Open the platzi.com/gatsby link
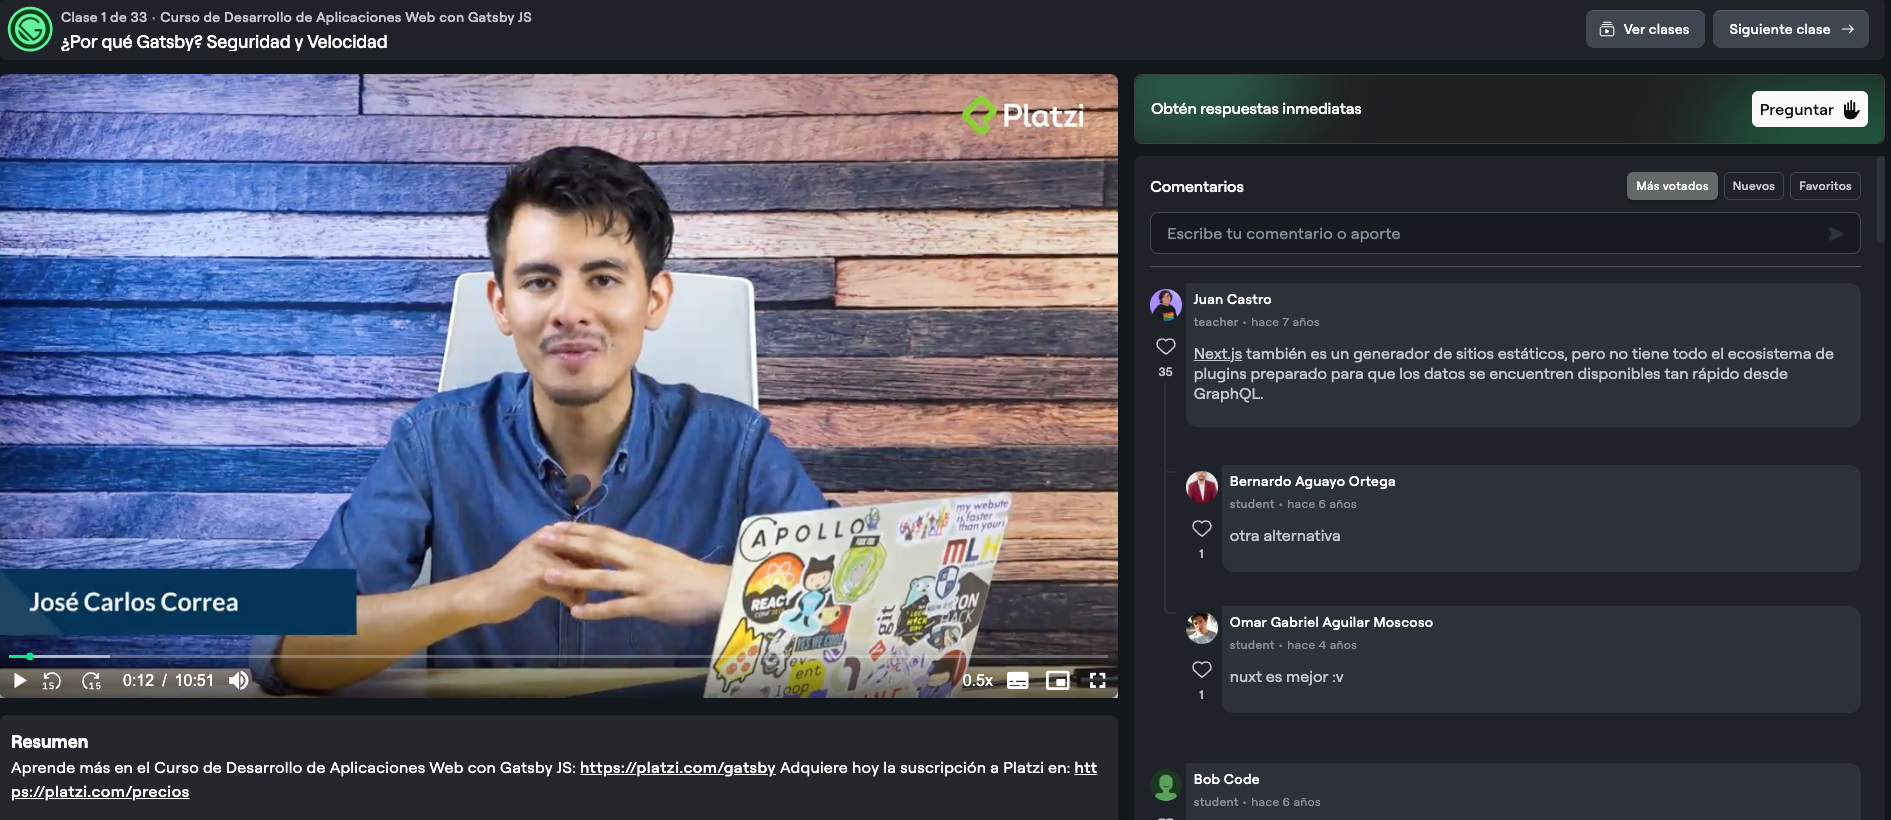Viewport: 1891px width, 820px height. [x=677, y=768]
